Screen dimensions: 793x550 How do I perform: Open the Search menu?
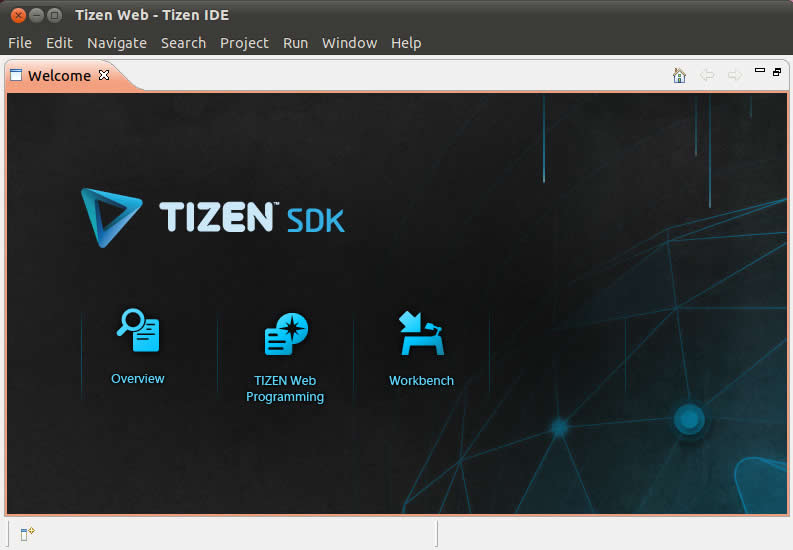click(183, 43)
